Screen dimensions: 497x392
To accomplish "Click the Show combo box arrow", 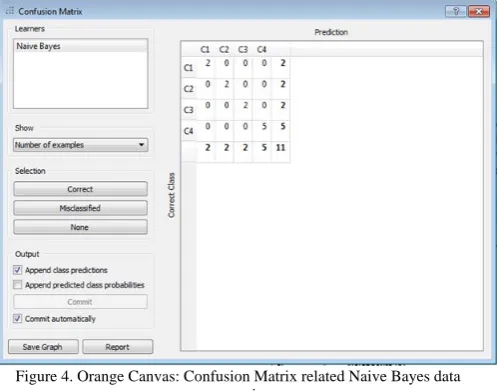I will [141, 145].
